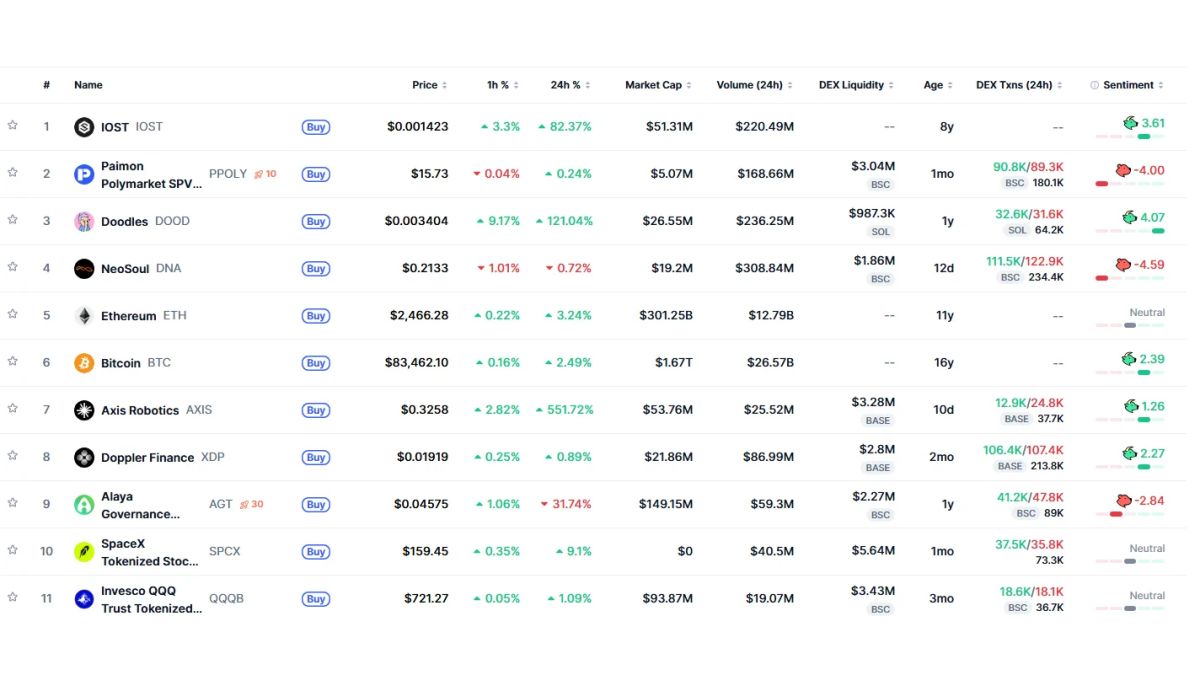Click the Paimon Polymarket SPV logo icon
This screenshot has width=1200, height=675.
[x=84, y=175]
